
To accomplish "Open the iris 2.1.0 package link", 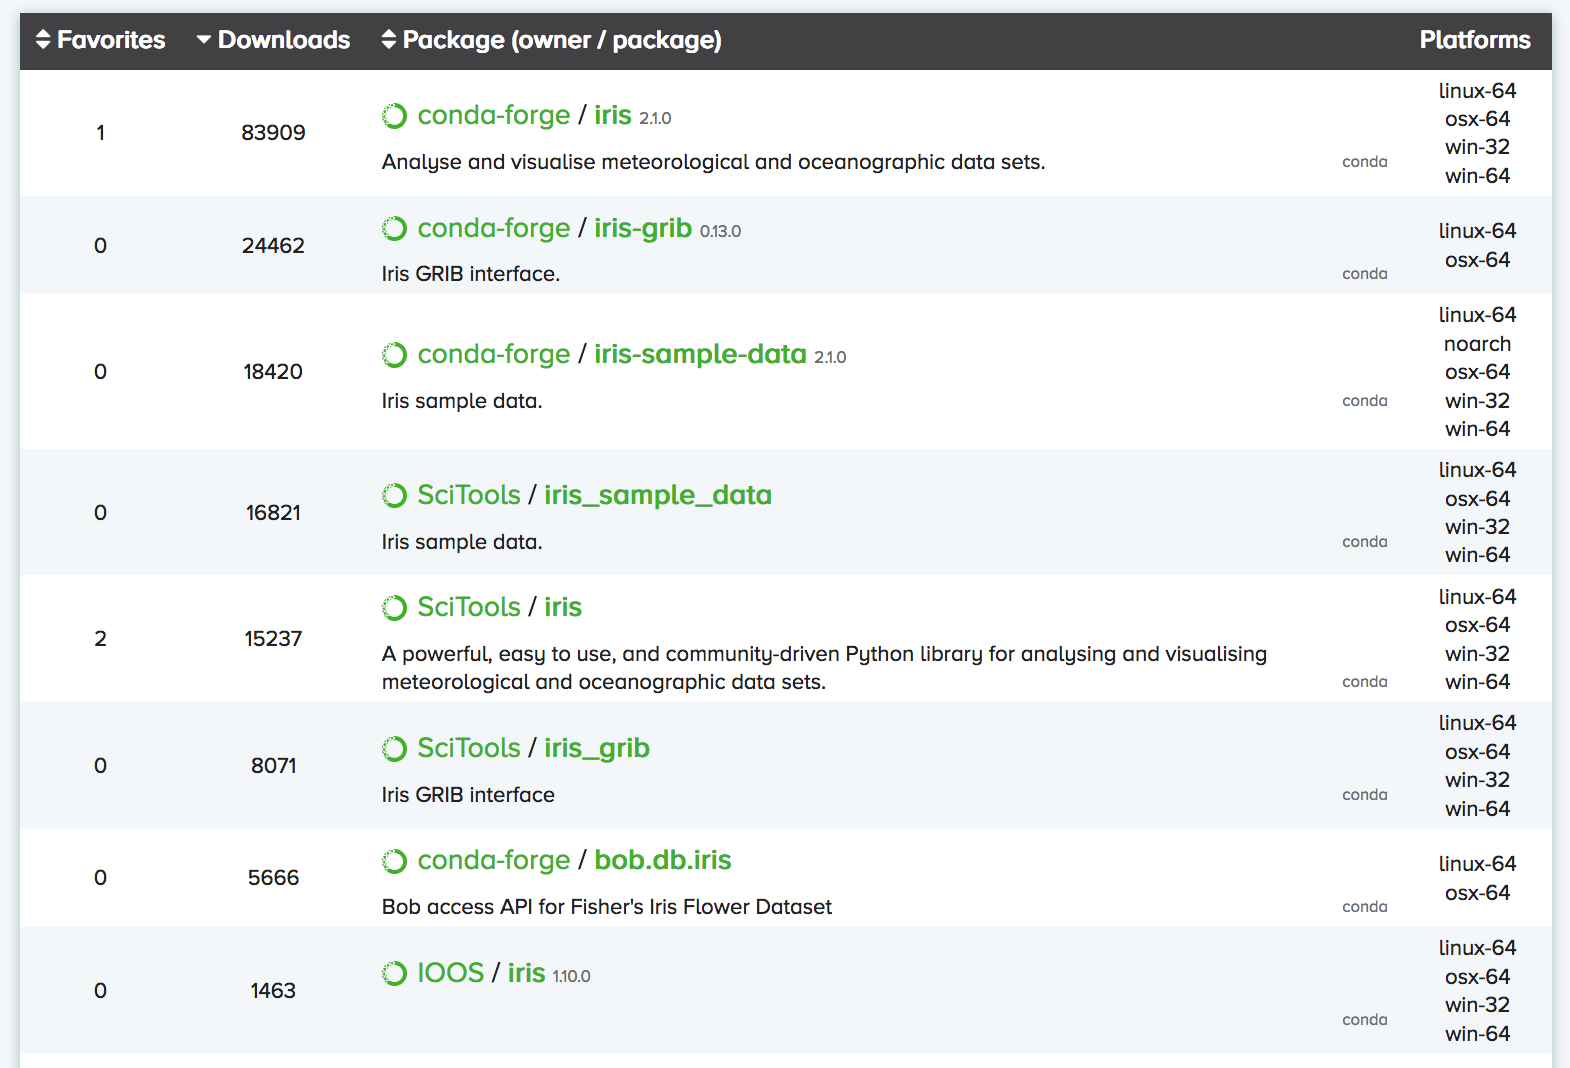I will pyautogui.click(x=613, y=116).
